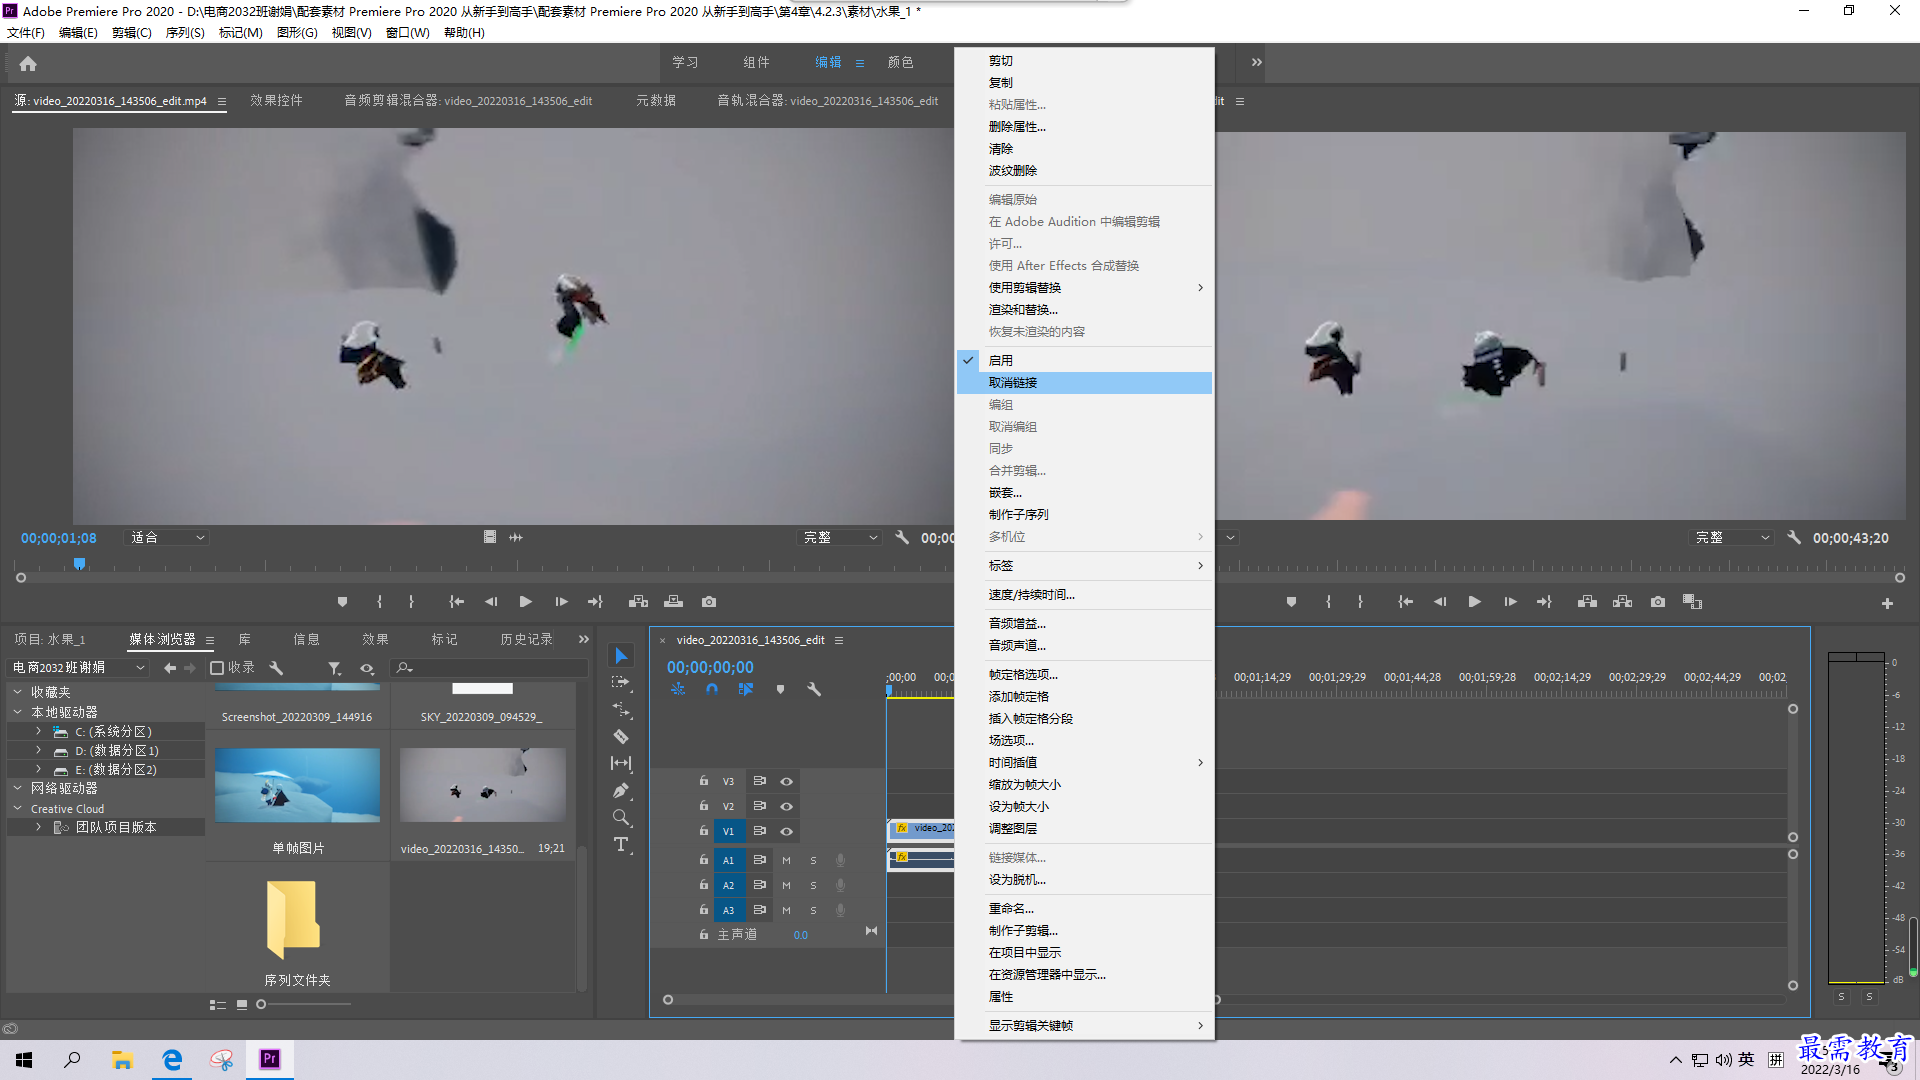This screenshot has height=1080, width=1920.
Task: Open Source monitor zoom dropdown 适合
Action: (x=167, y=537)
